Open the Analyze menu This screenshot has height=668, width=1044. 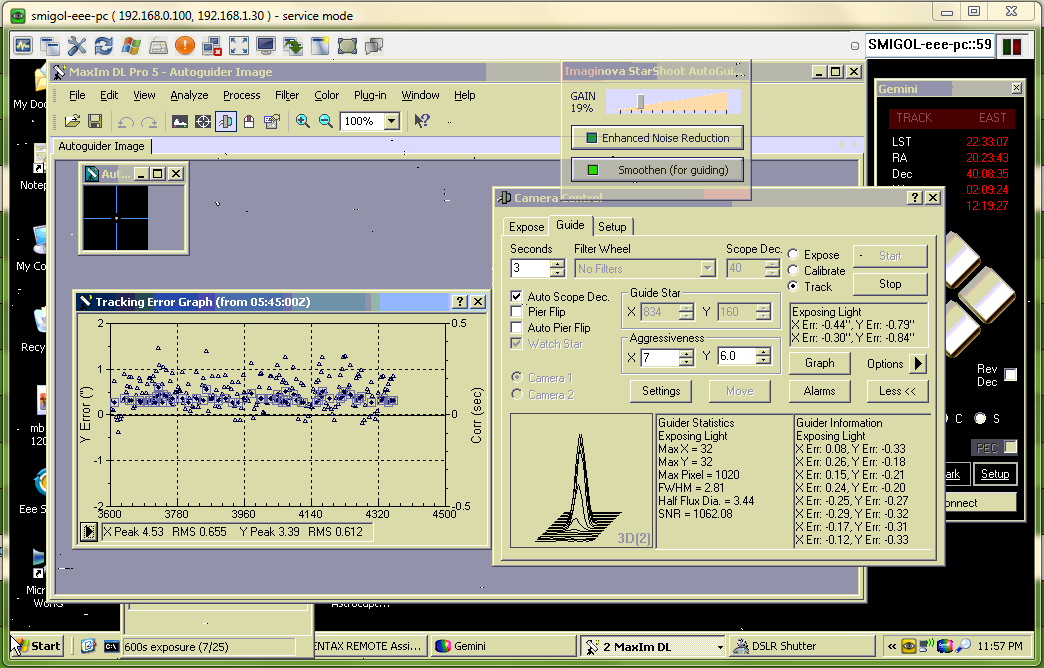pyautogui.click(x=189, y=95)
